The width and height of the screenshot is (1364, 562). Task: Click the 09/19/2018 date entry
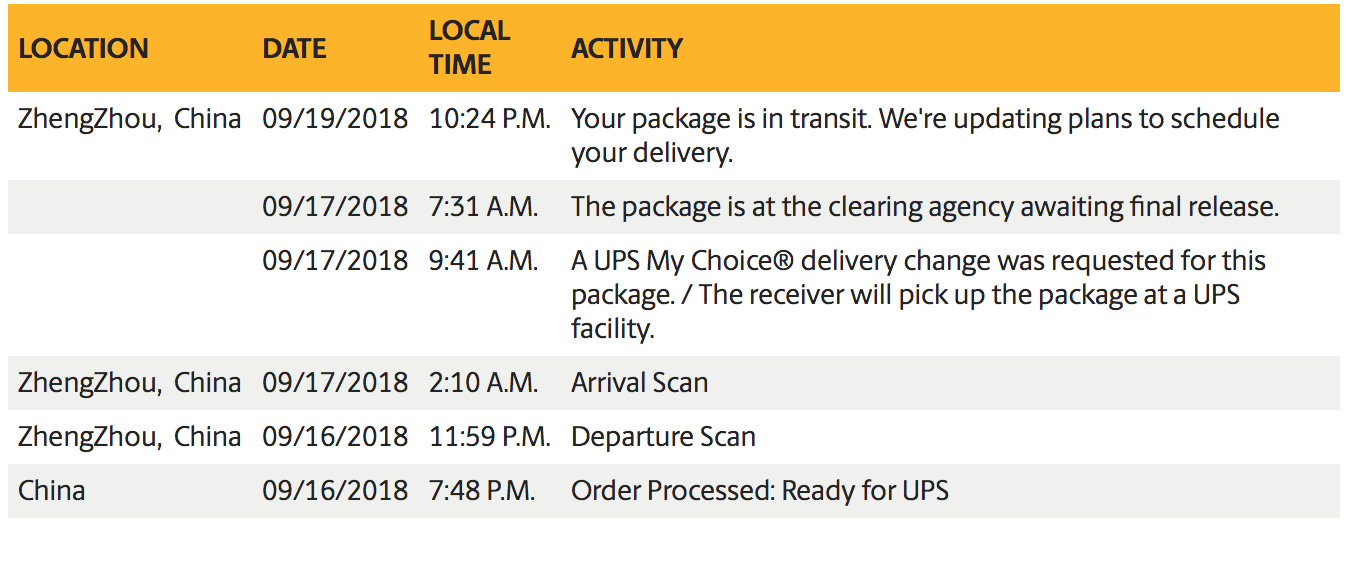tap(335, 118)
